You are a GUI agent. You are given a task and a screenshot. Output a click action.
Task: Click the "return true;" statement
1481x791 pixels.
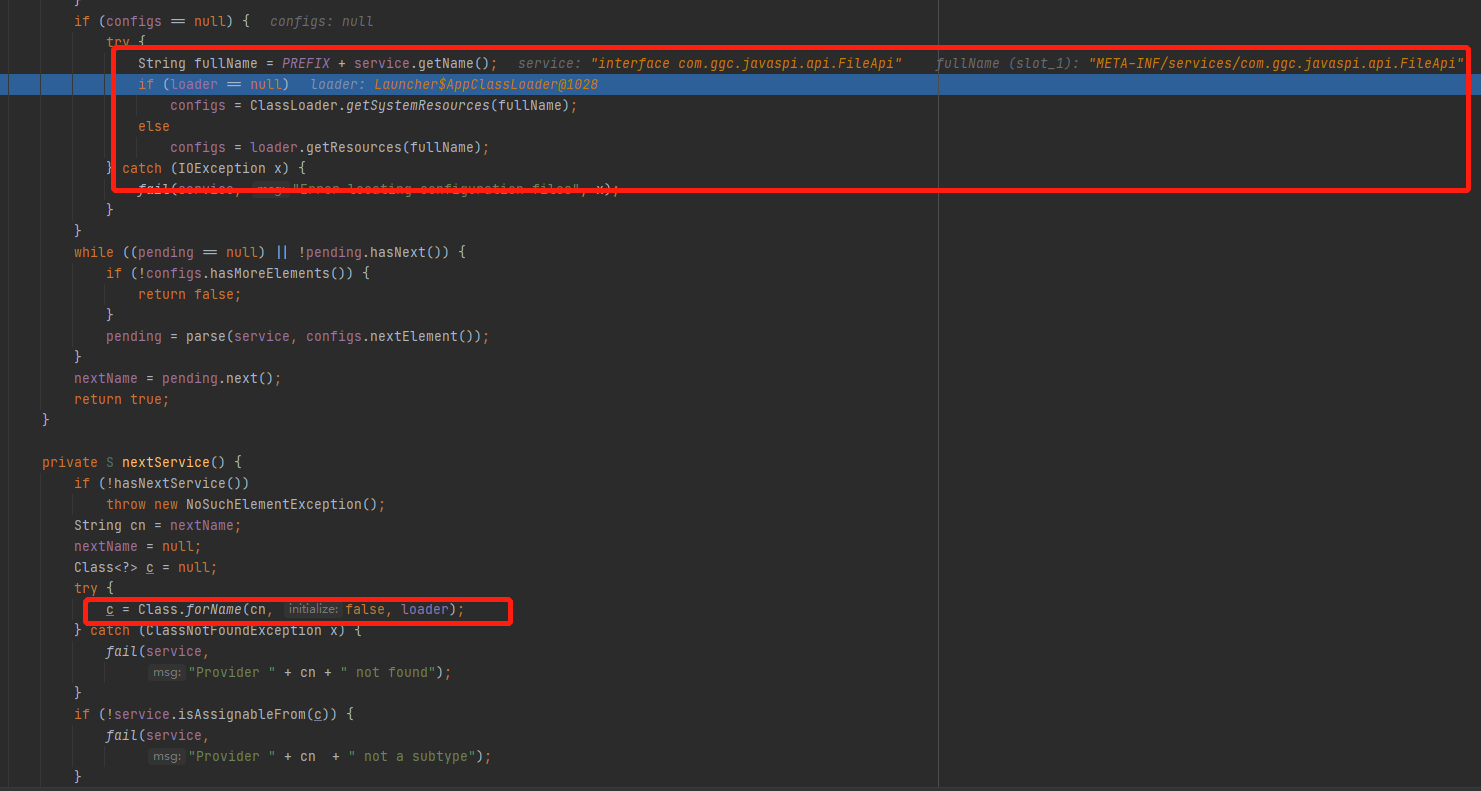pyautogui.click(x=122, y=399)
